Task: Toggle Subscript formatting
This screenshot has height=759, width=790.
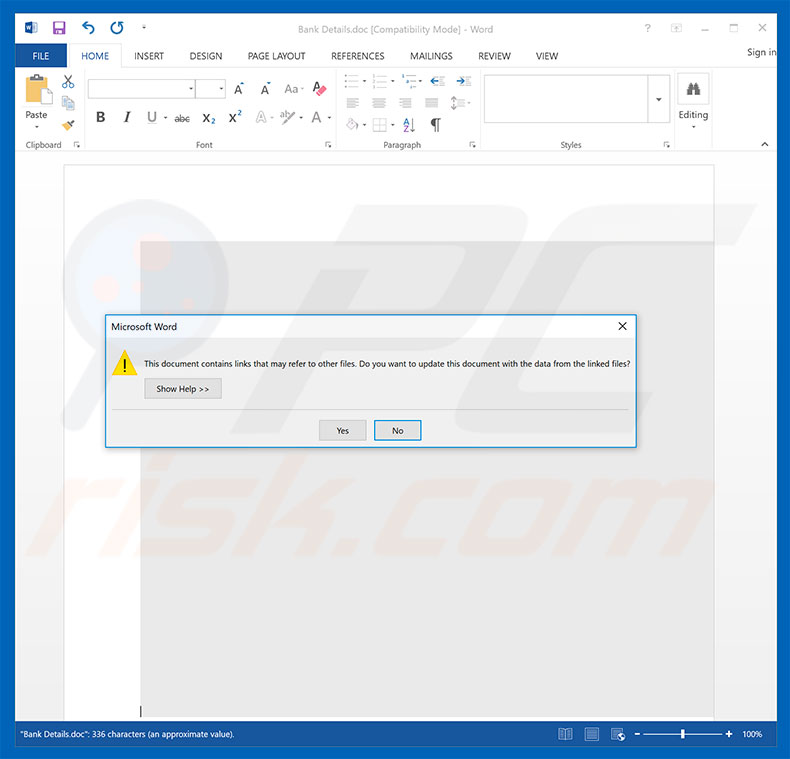Action: click(x=209, y=118)
